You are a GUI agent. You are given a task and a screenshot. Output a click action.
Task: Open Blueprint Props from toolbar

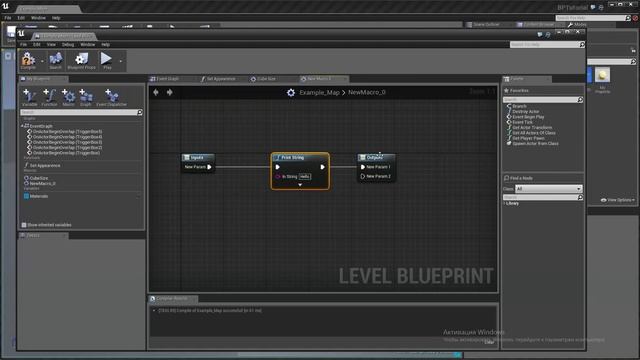point(82,60)
